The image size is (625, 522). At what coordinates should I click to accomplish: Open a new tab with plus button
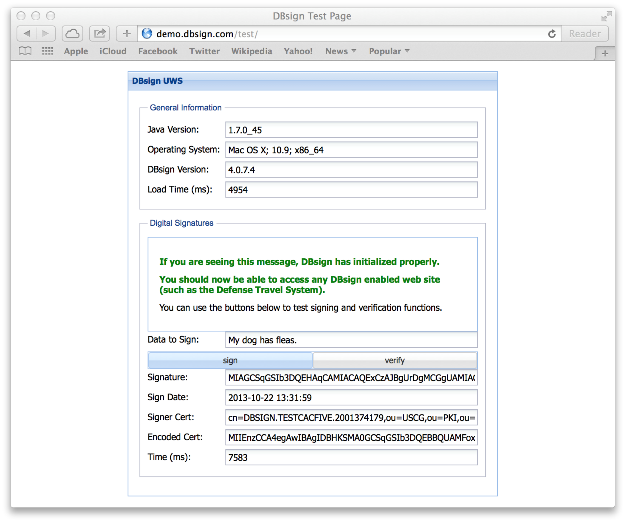[604, 52]
